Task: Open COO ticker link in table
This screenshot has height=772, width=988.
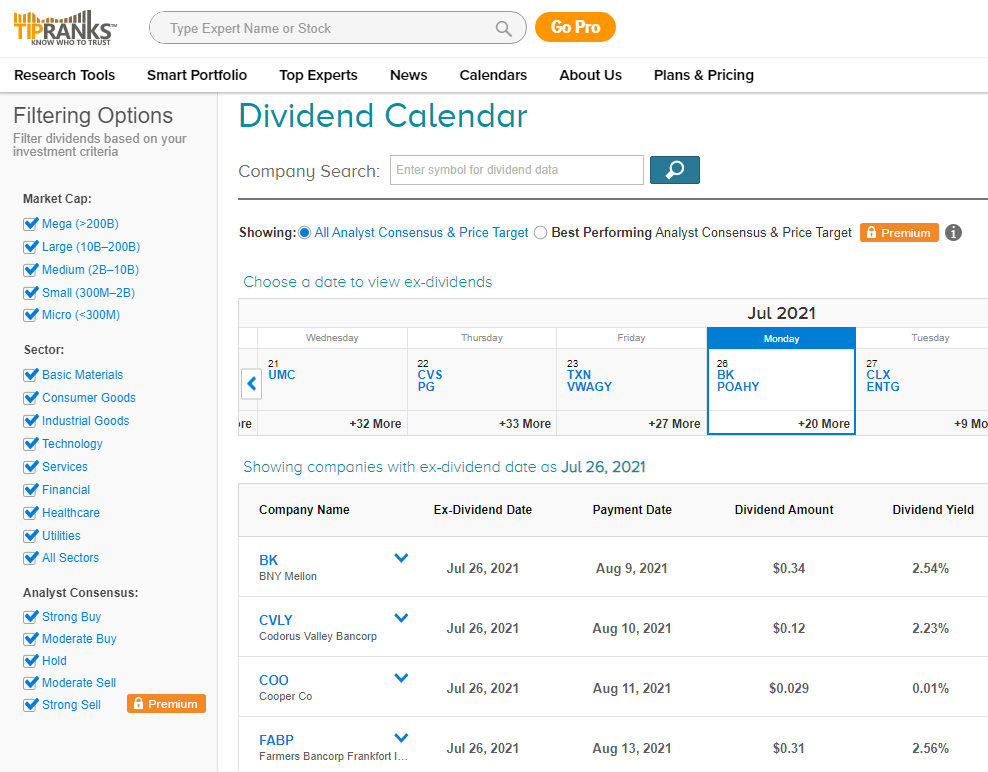Action: tap(274, 680)
